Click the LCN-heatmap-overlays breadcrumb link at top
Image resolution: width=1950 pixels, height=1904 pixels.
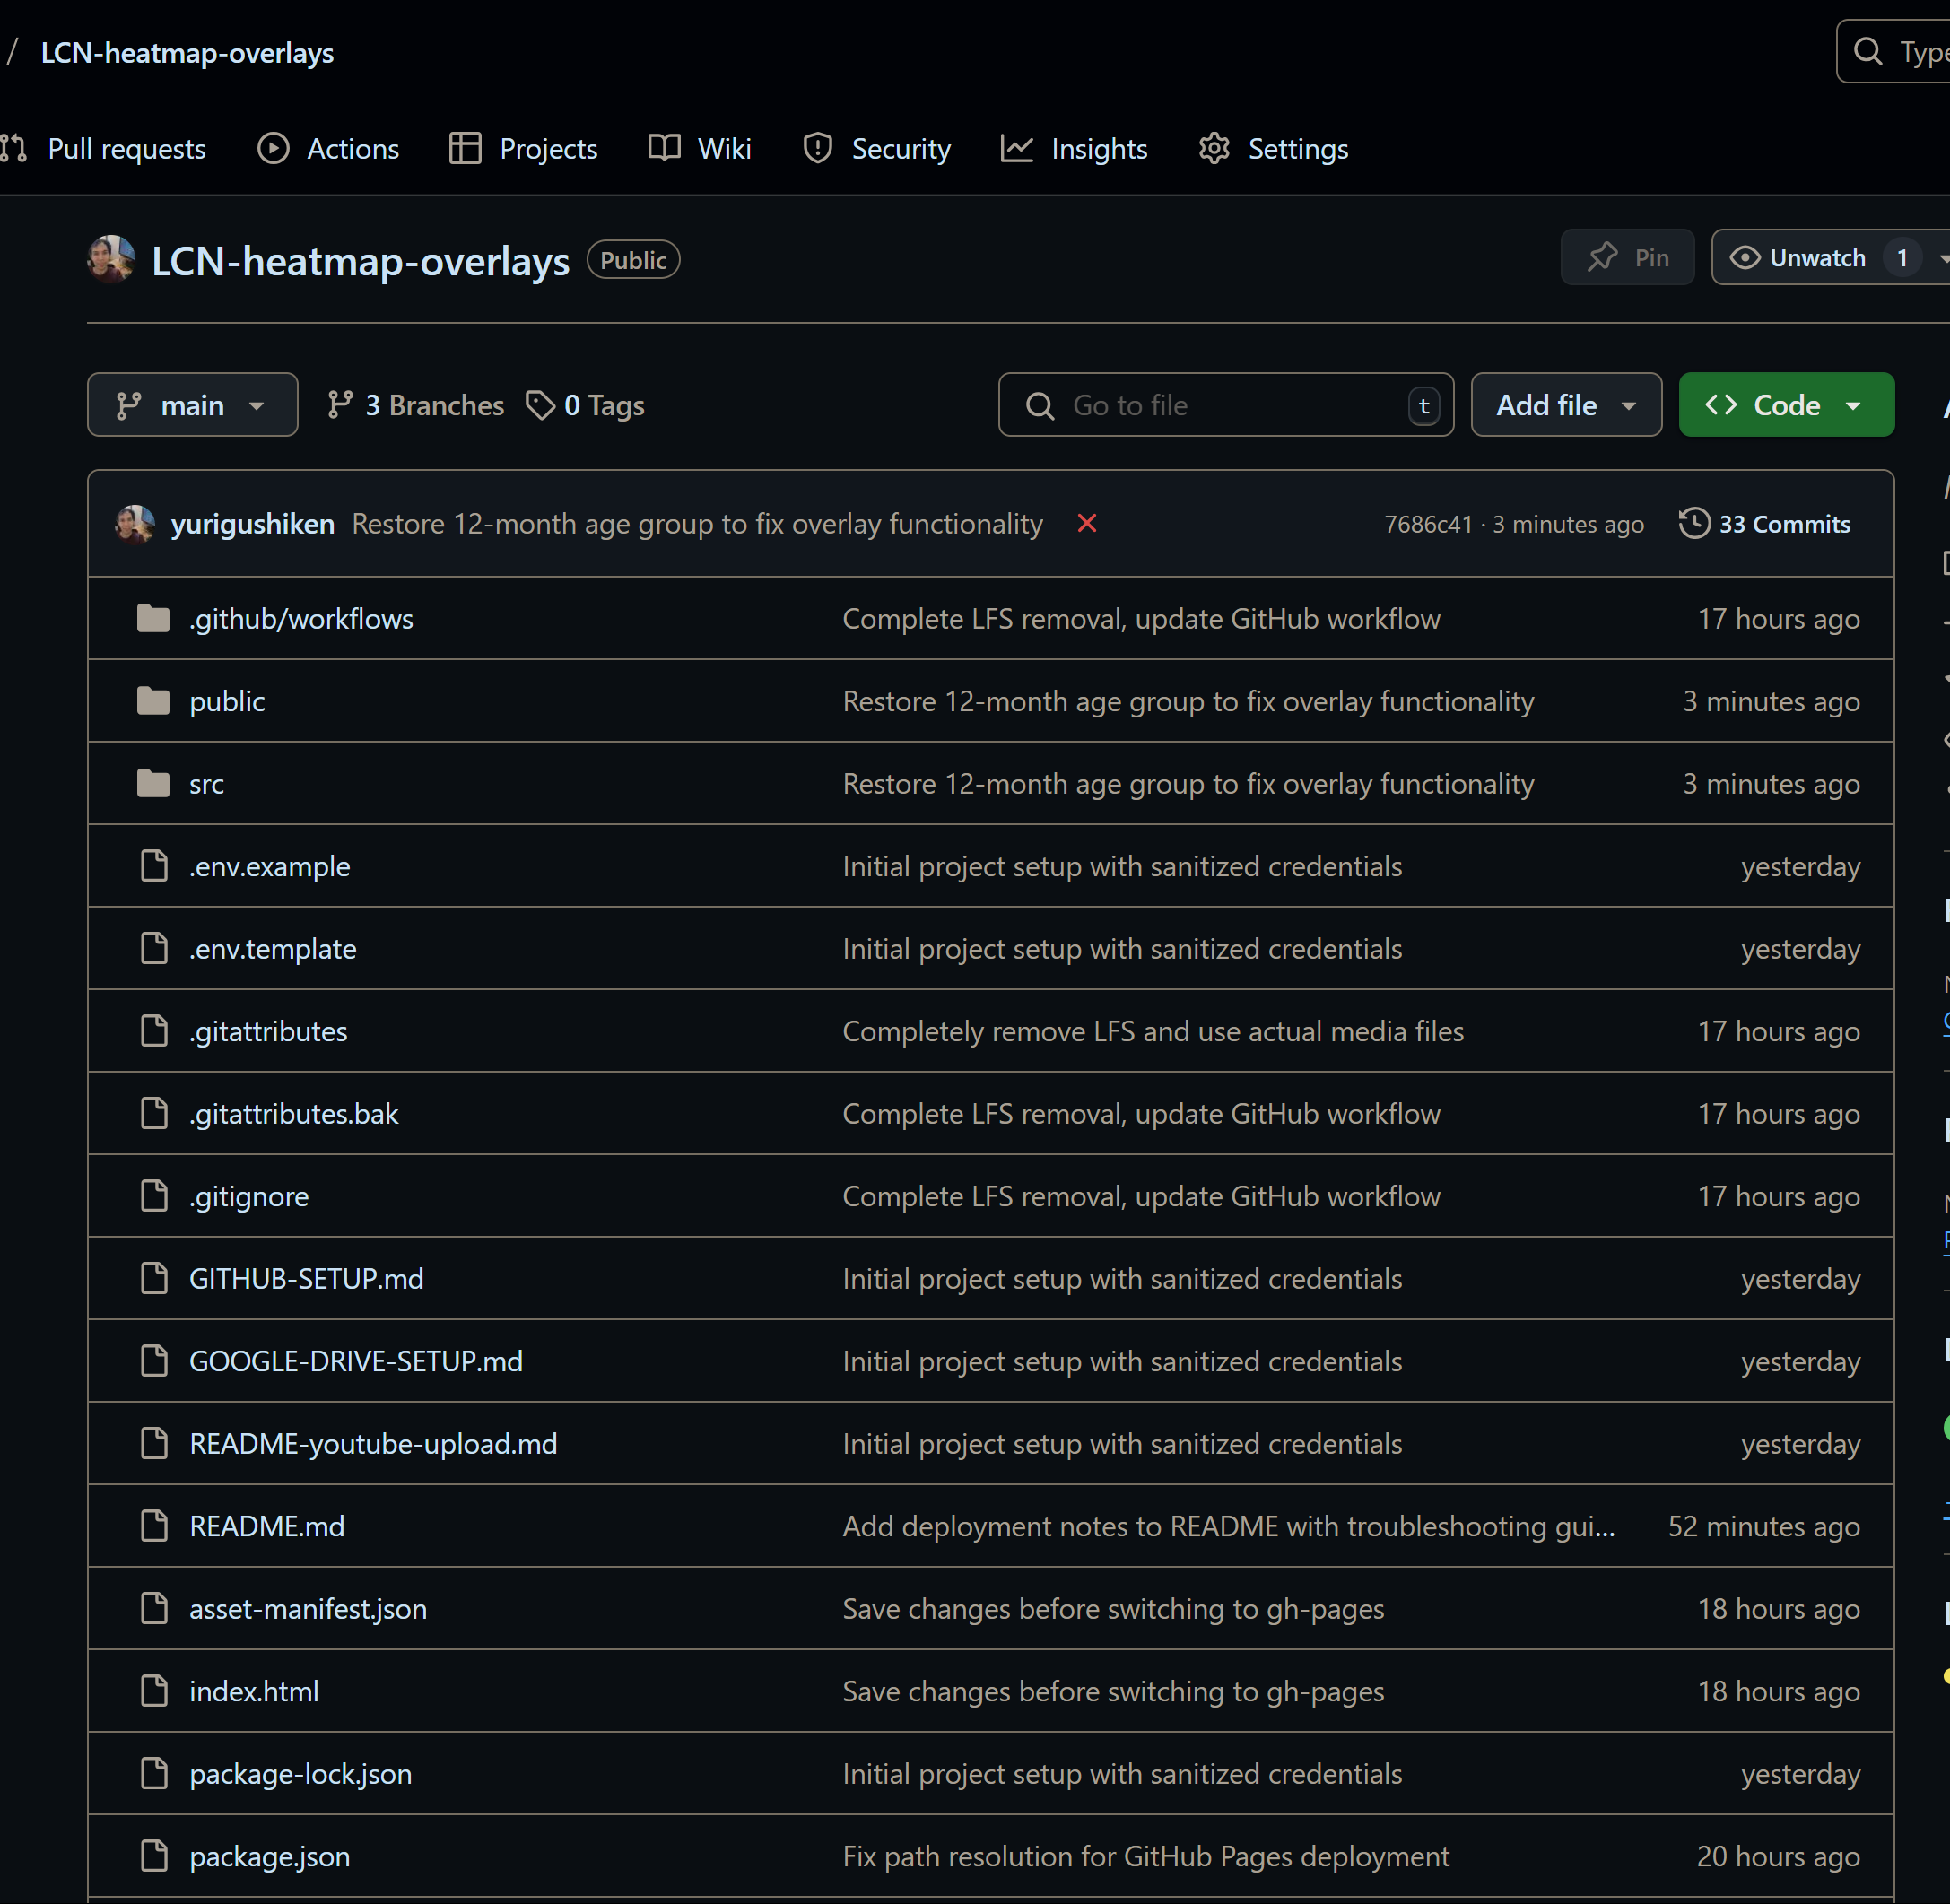pyautogui.click(x=187, y=53)
